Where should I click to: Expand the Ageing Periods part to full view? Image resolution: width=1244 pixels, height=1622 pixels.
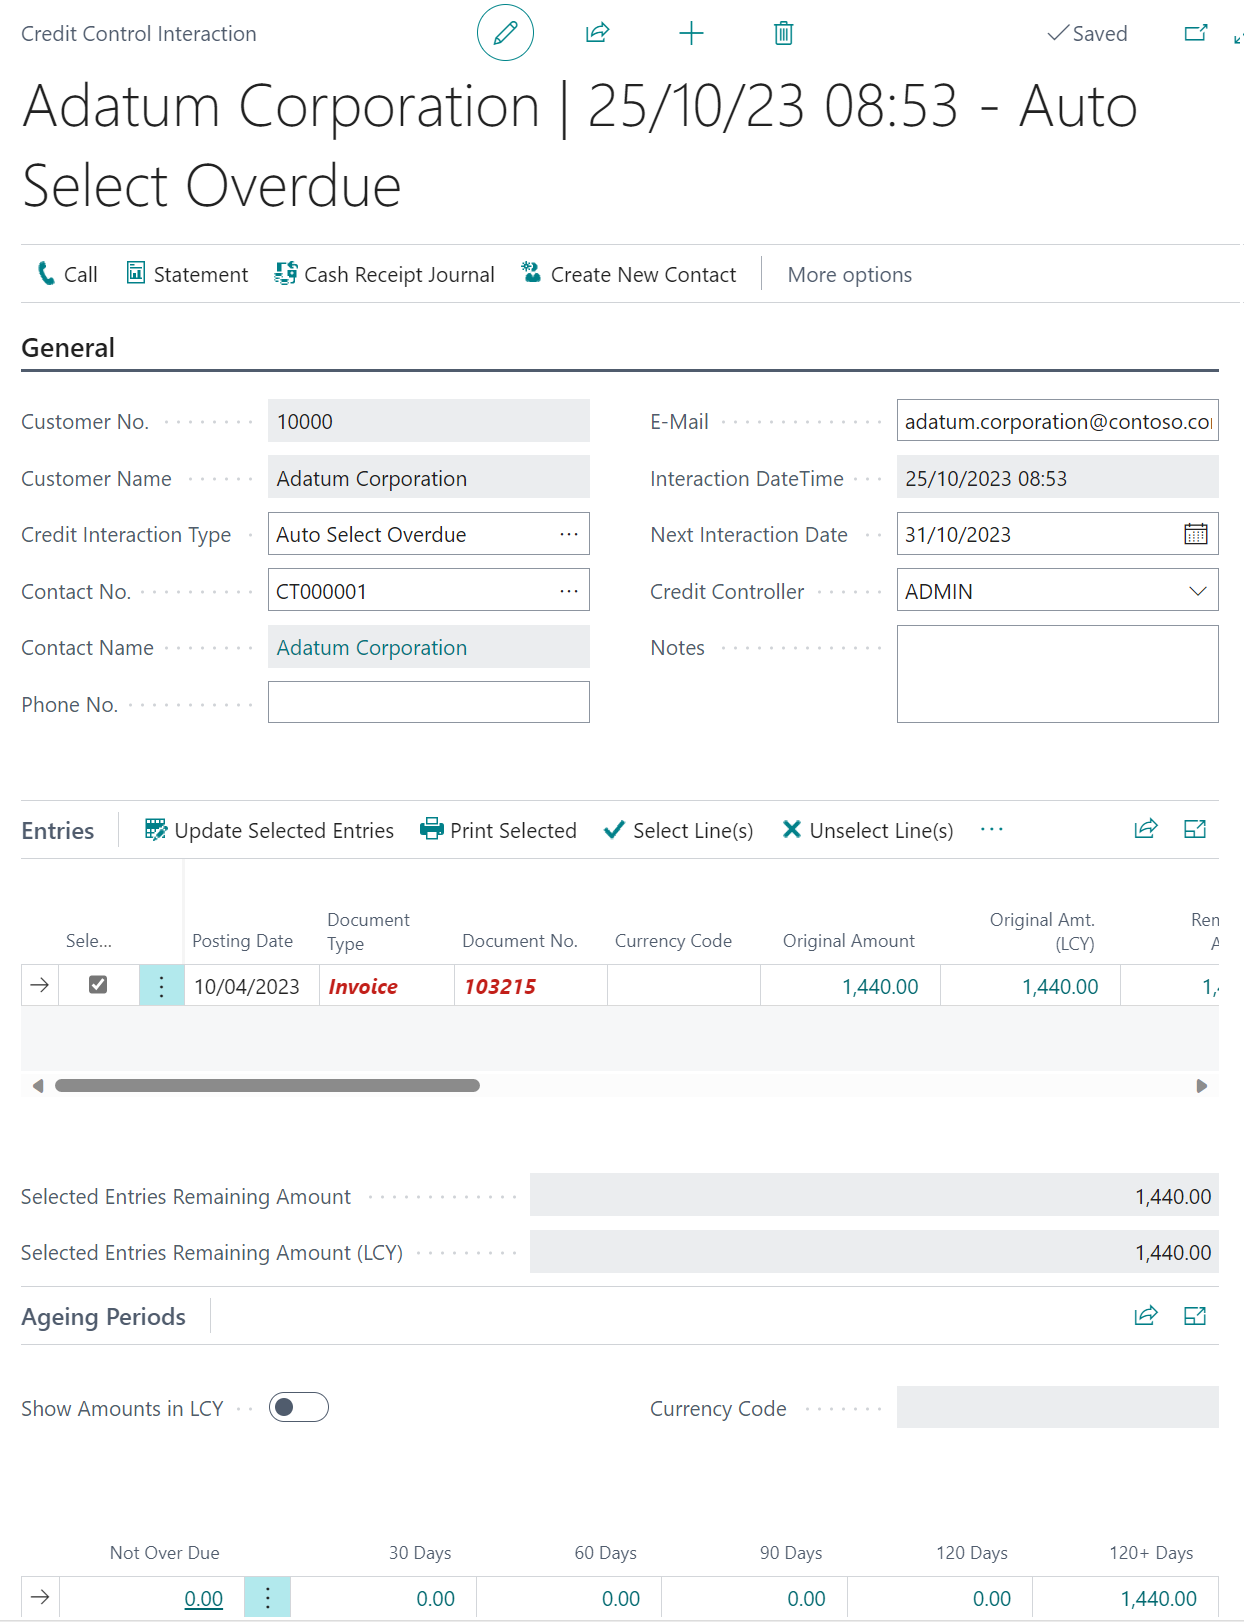[x=1195, y=1316]
